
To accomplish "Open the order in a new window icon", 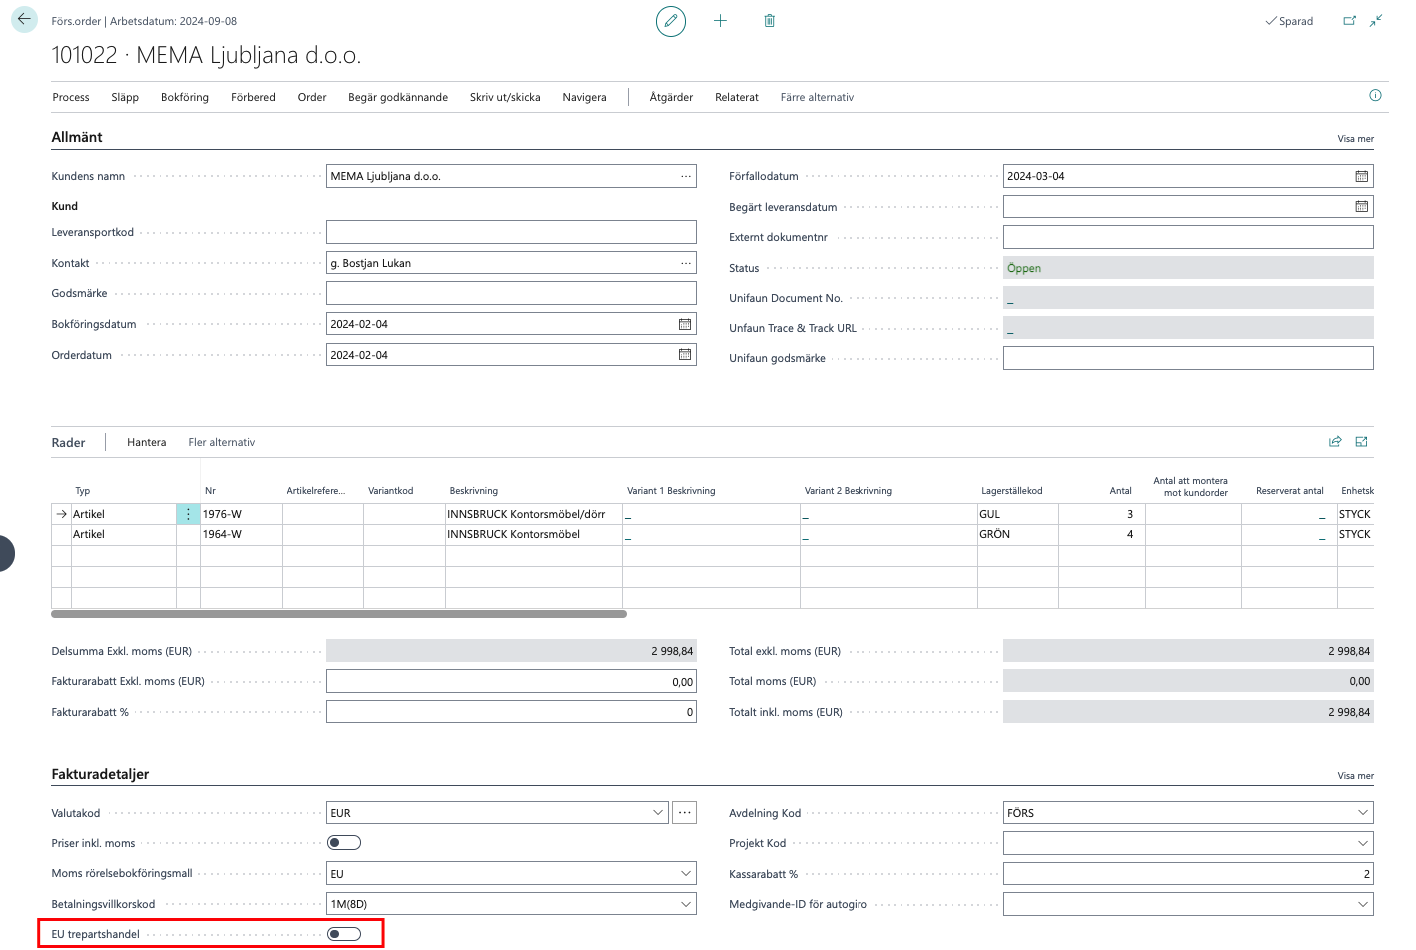I will pos(1349,21).
